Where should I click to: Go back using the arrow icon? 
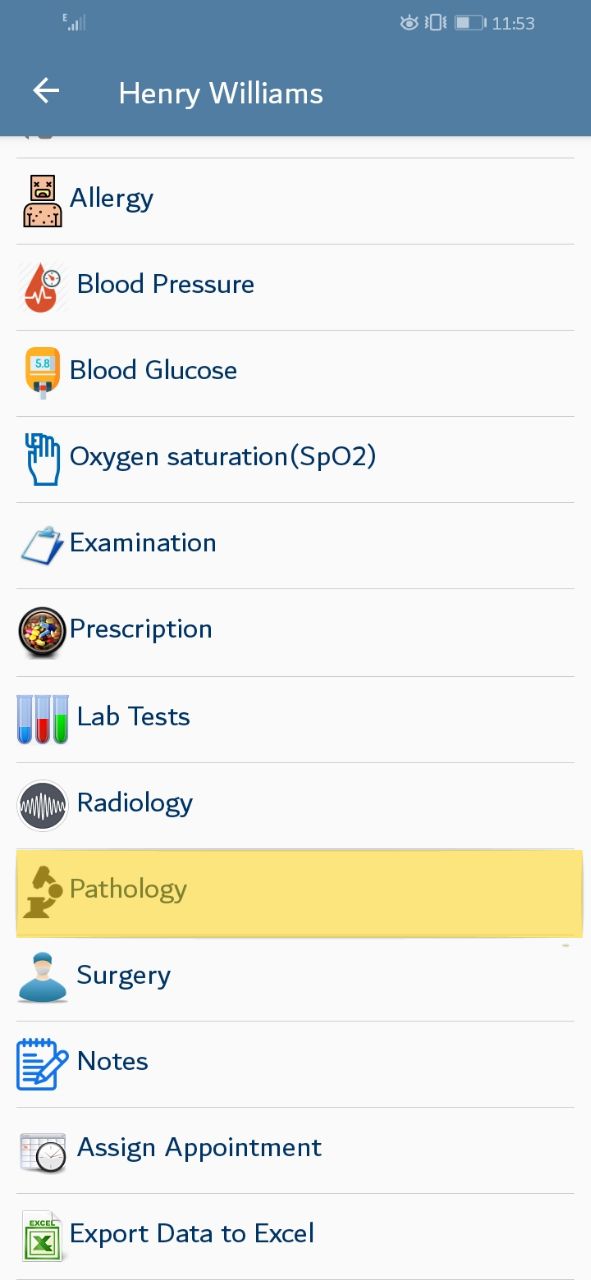coord(46,91)
